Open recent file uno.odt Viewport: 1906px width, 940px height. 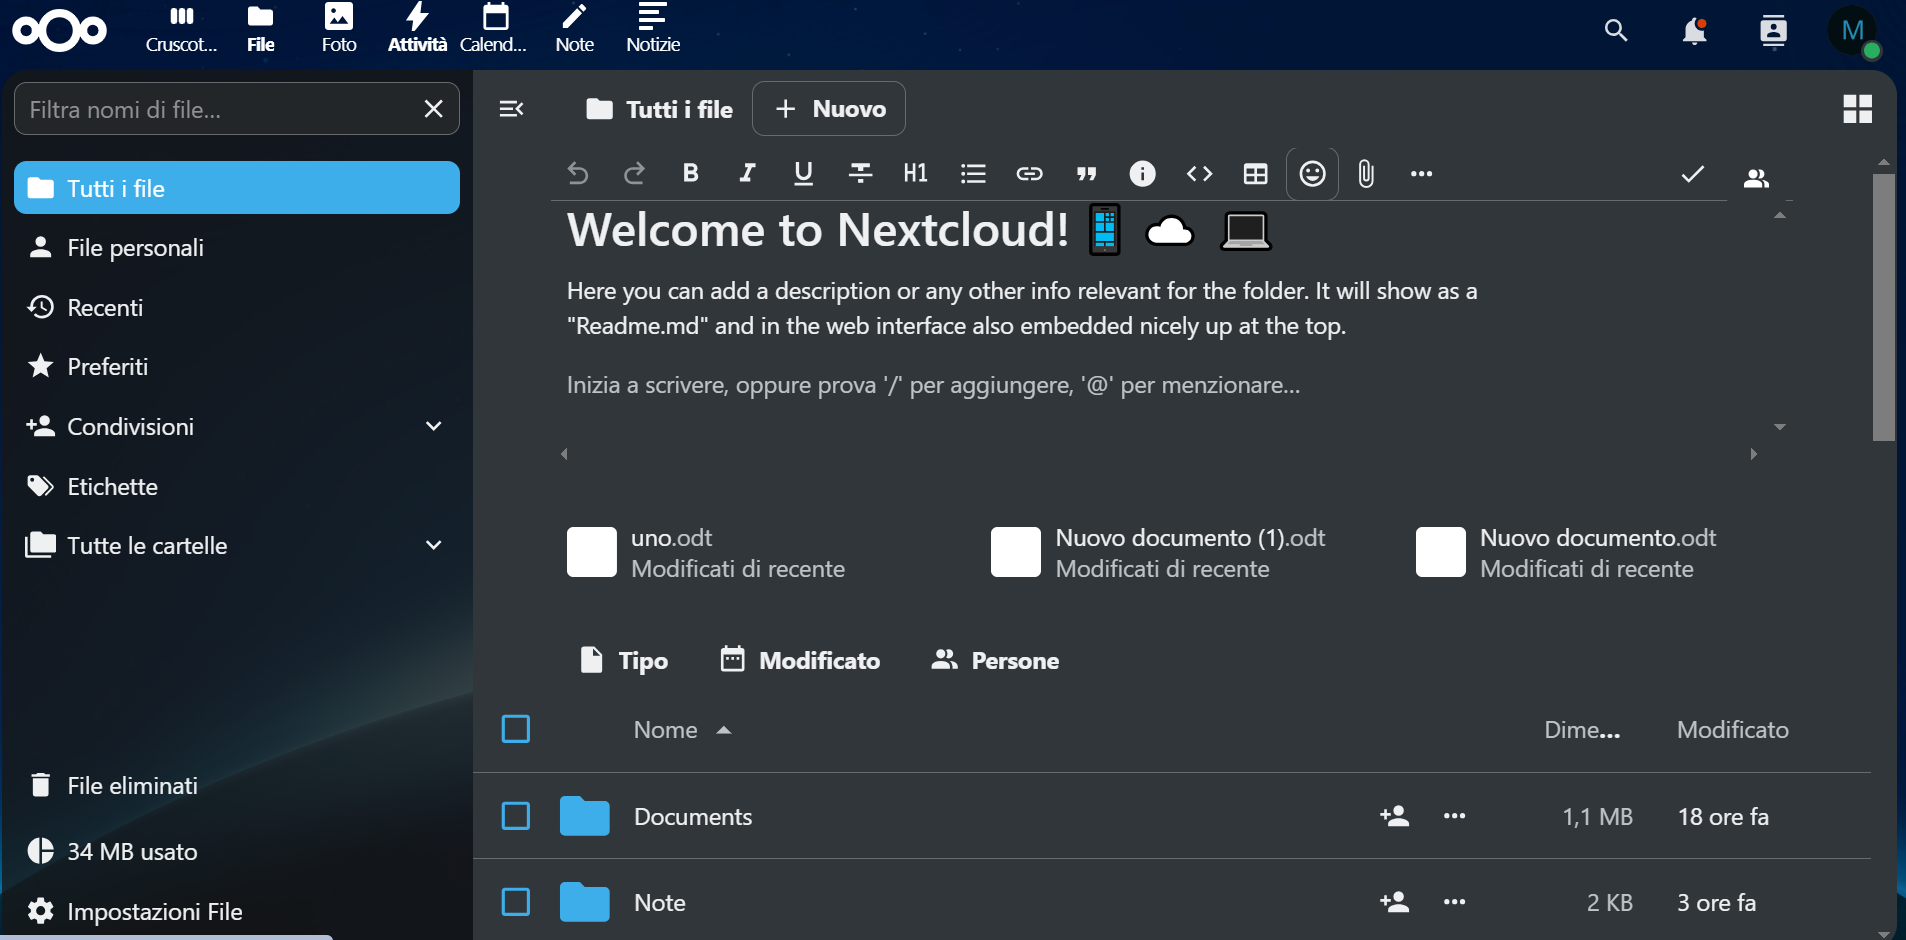click(x=708, y=553)
